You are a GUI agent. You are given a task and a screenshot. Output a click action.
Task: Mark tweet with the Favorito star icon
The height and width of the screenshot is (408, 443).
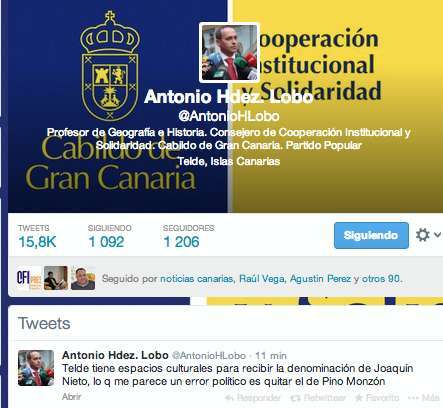pyautogui.click(x=359, y=397)
